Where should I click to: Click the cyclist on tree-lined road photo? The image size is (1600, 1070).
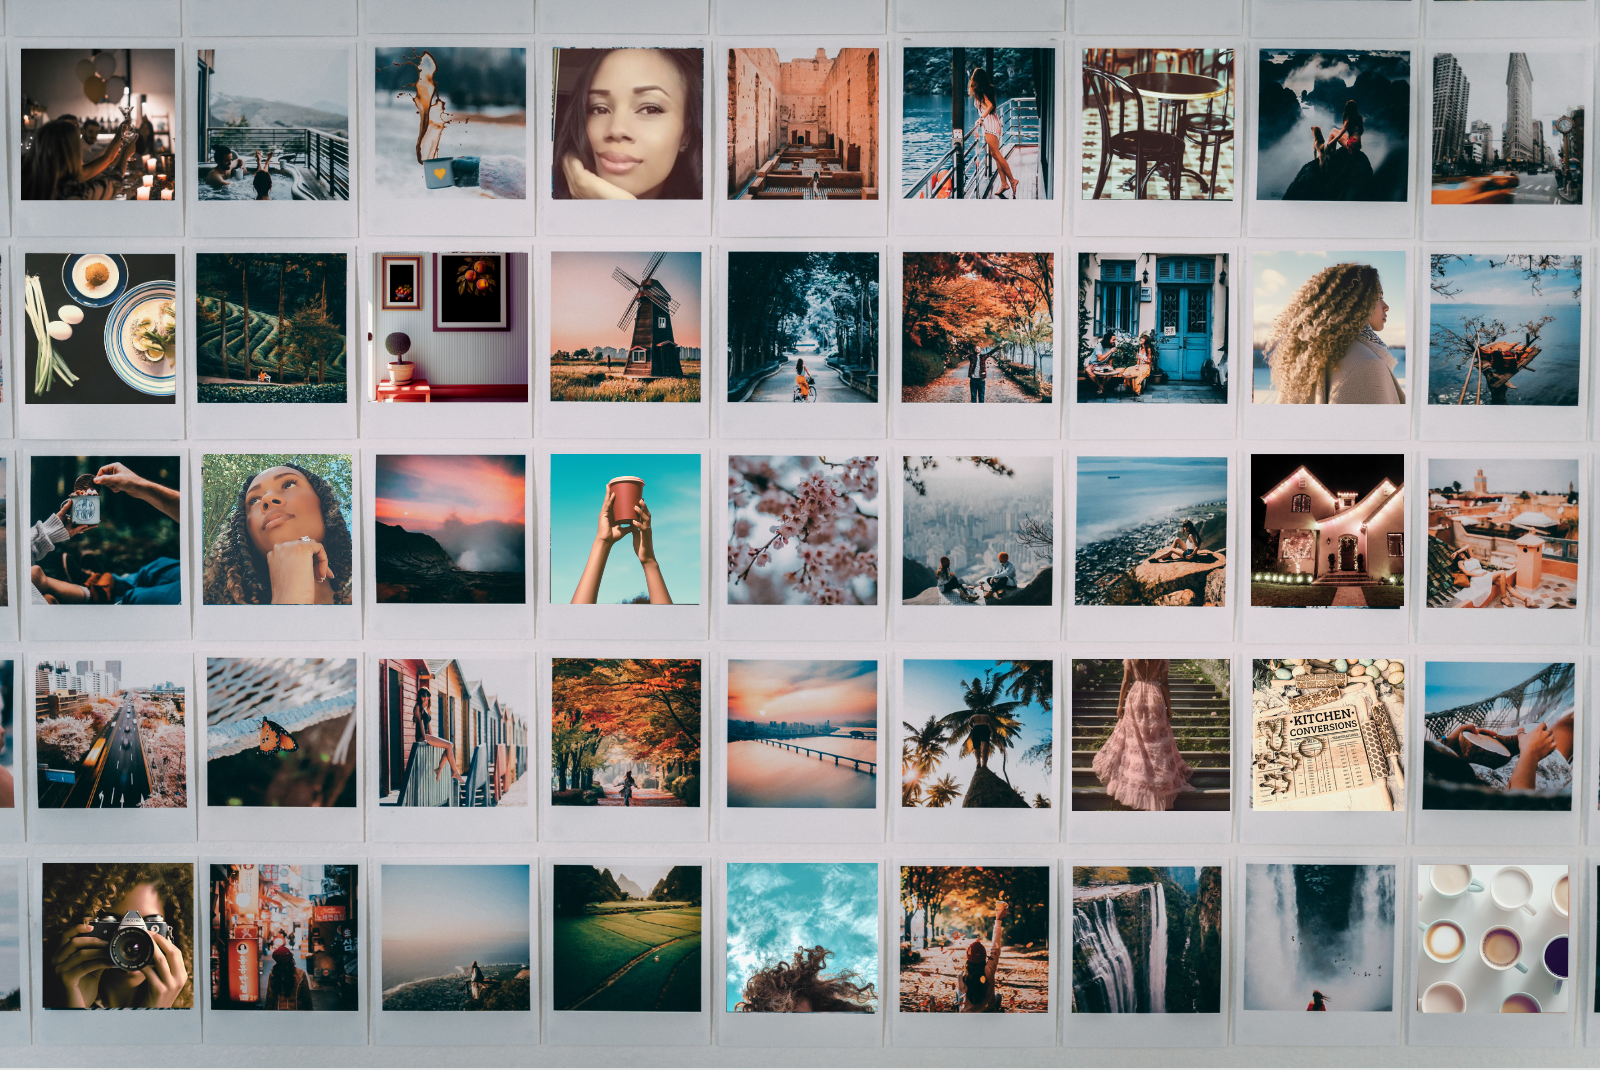(x=803, y=327)
